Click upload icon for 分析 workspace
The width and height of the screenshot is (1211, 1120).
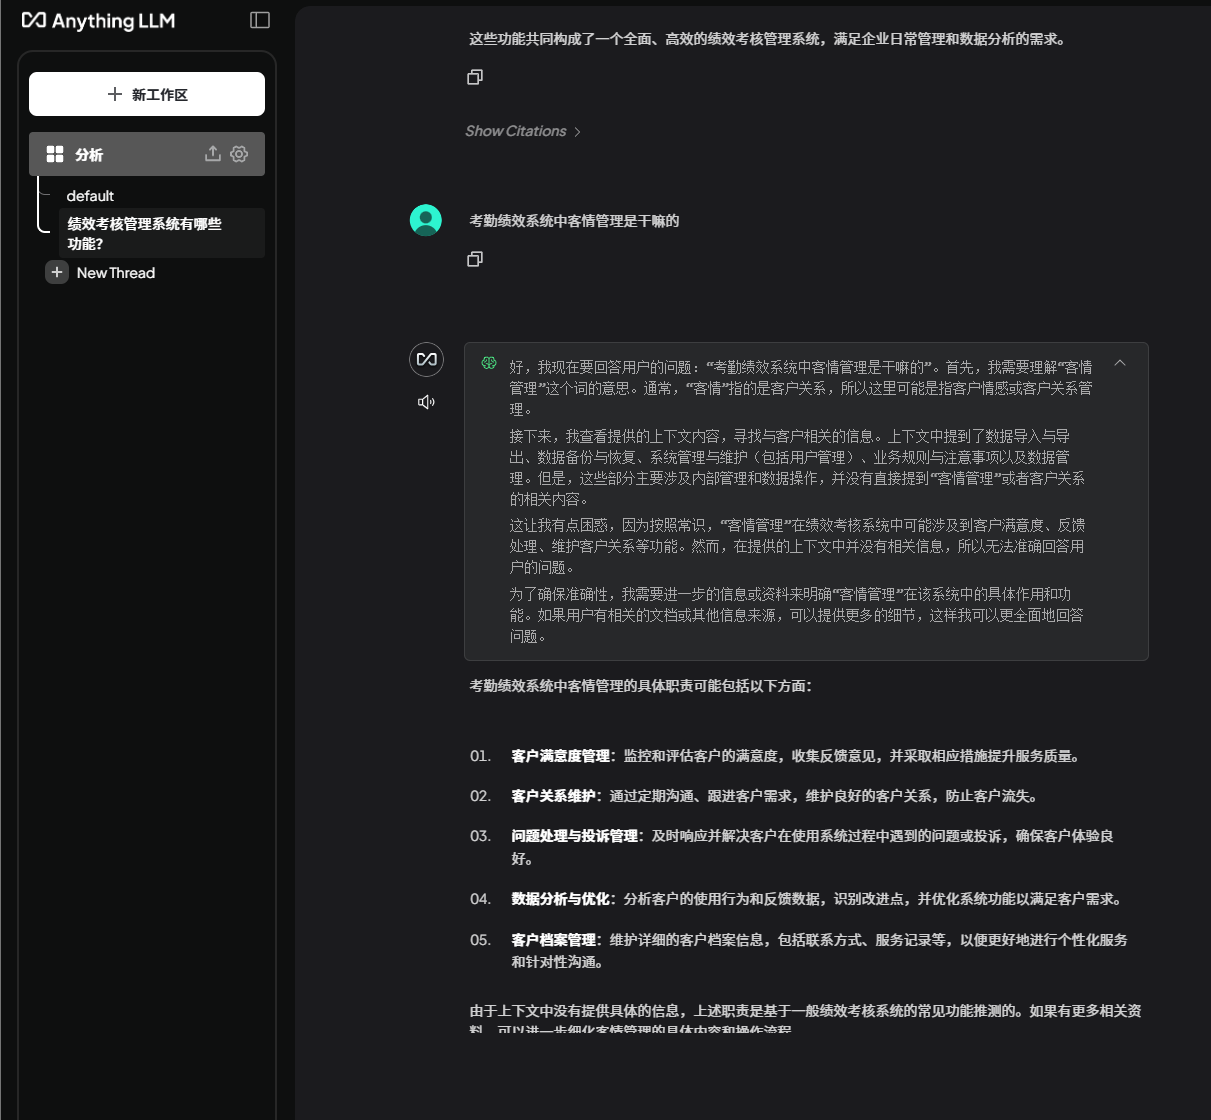pos(213,154)
